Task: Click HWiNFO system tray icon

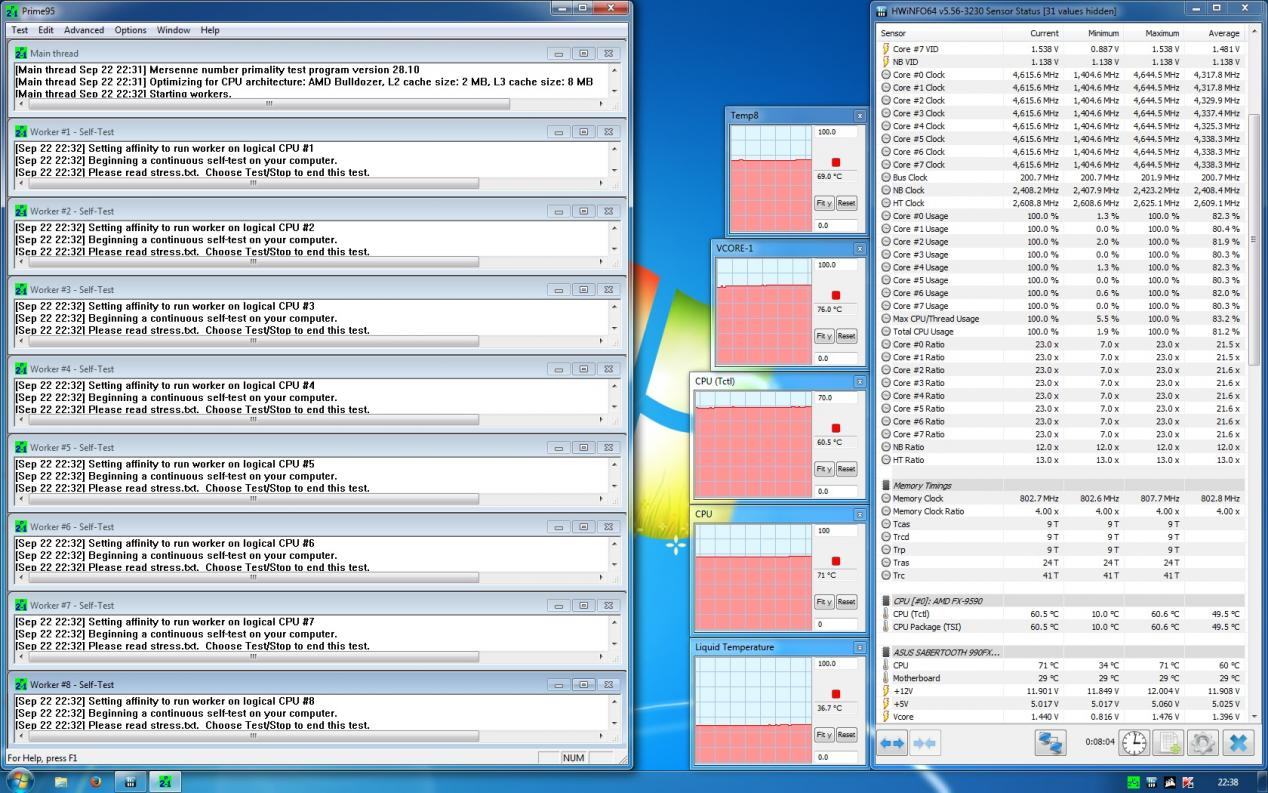Action: point(1152,782)
